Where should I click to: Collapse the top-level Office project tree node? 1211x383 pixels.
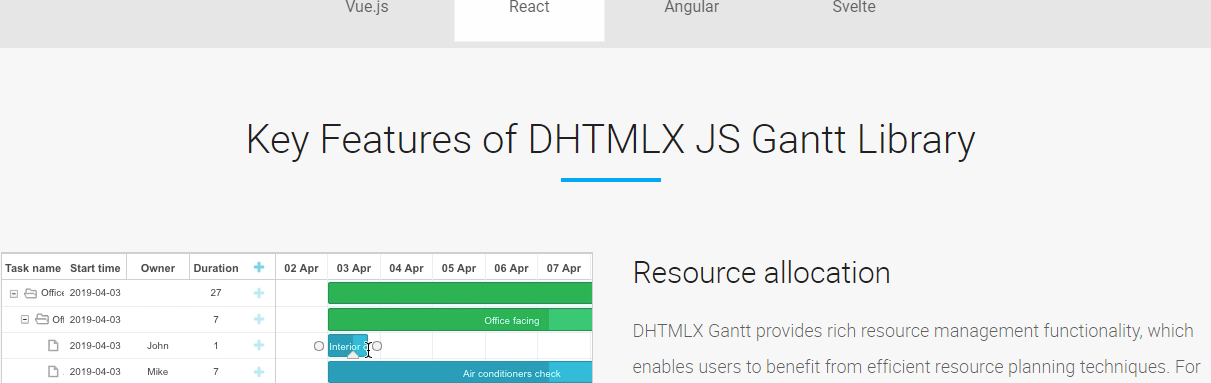(x=14, y=293)
